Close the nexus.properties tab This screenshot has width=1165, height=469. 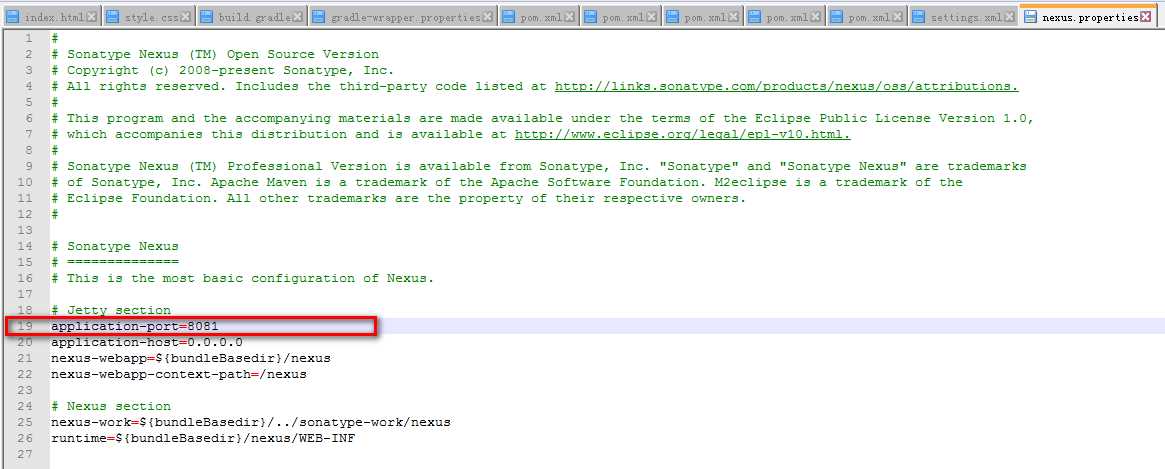click(1145, 16)
